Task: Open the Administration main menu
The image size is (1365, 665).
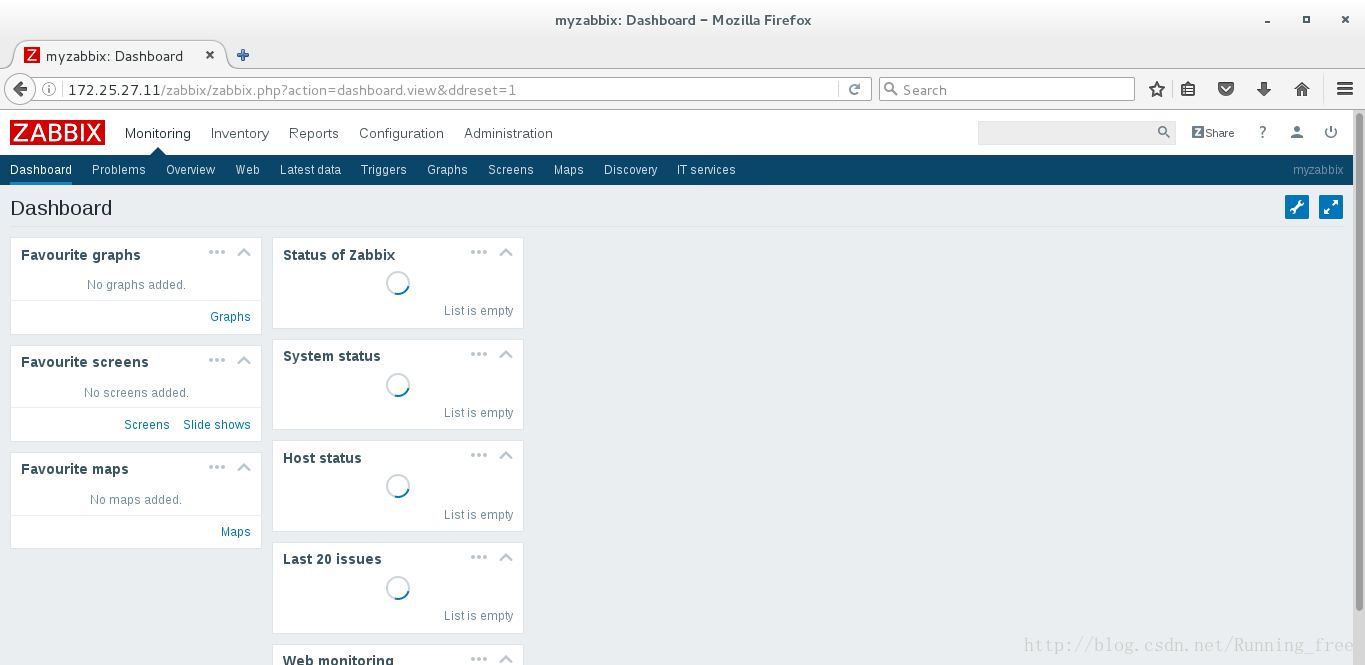Action: tap(508, 133)
